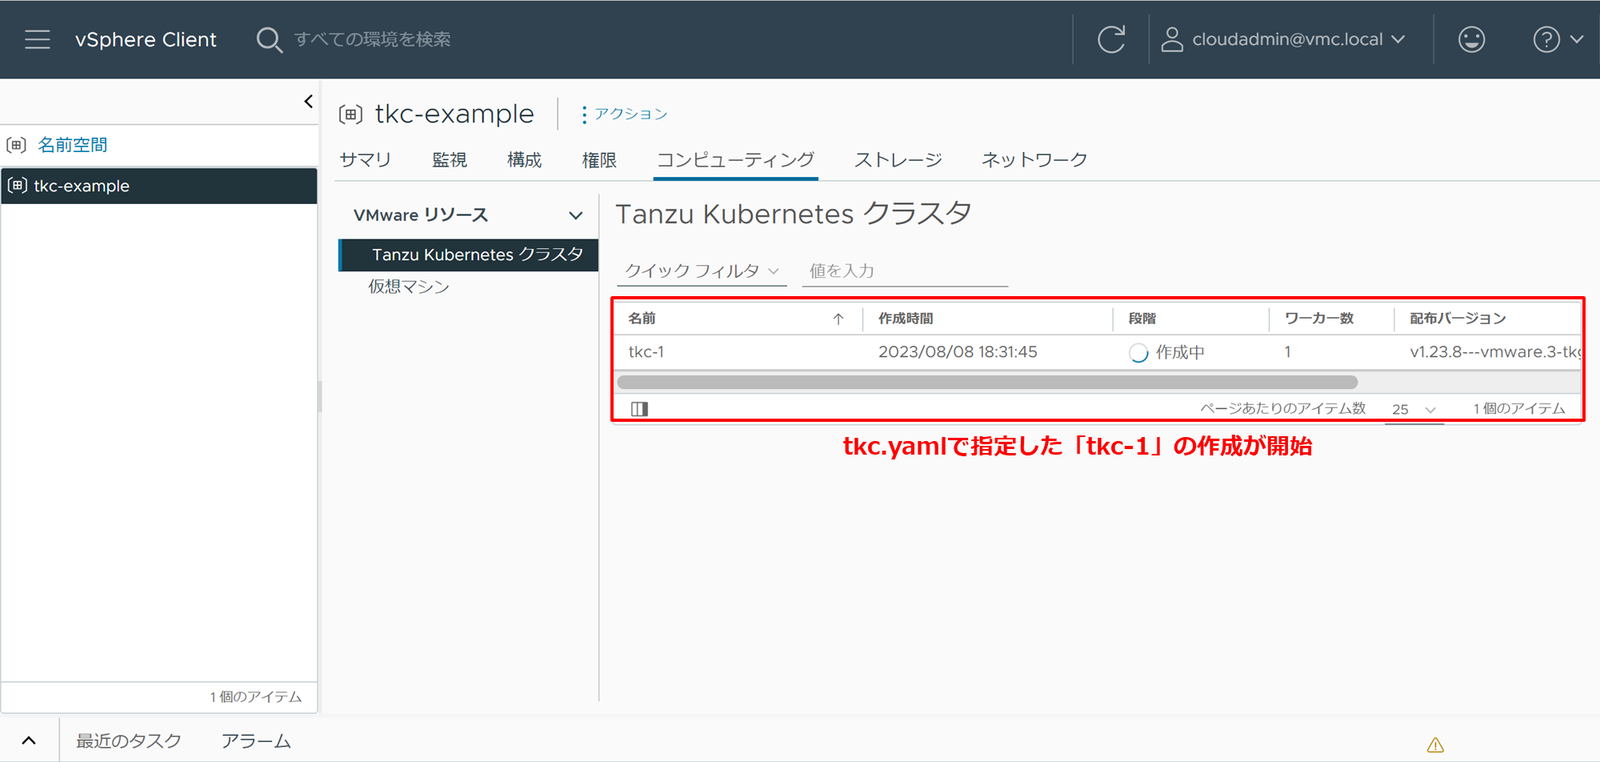Switch to the ストレージ tab
This screenshot has width=1600, height=762.
[x=898, y=160]
